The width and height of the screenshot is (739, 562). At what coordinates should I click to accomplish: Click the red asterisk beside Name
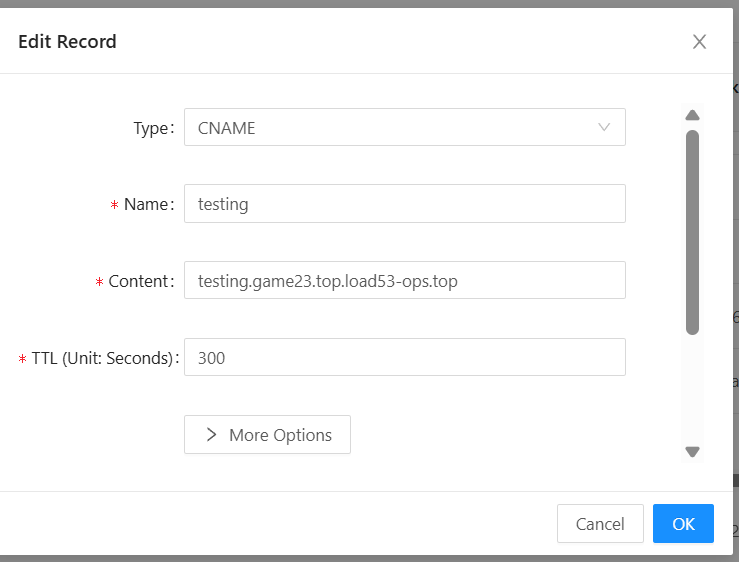tap(114, 205)
